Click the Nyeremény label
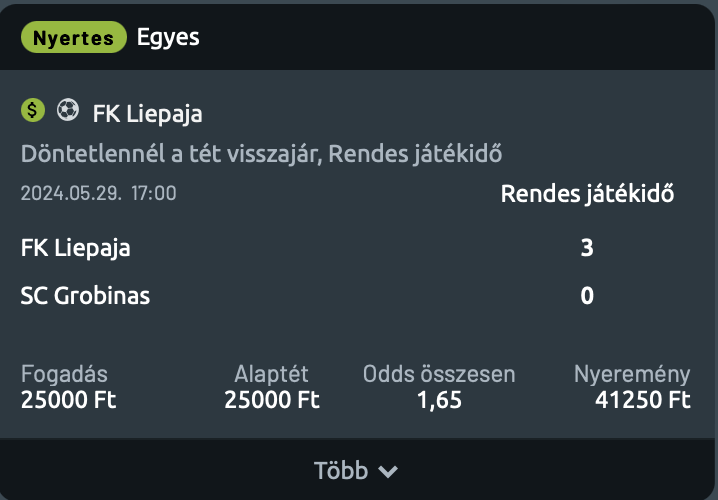The image size is (718, 500). point(632,375)
